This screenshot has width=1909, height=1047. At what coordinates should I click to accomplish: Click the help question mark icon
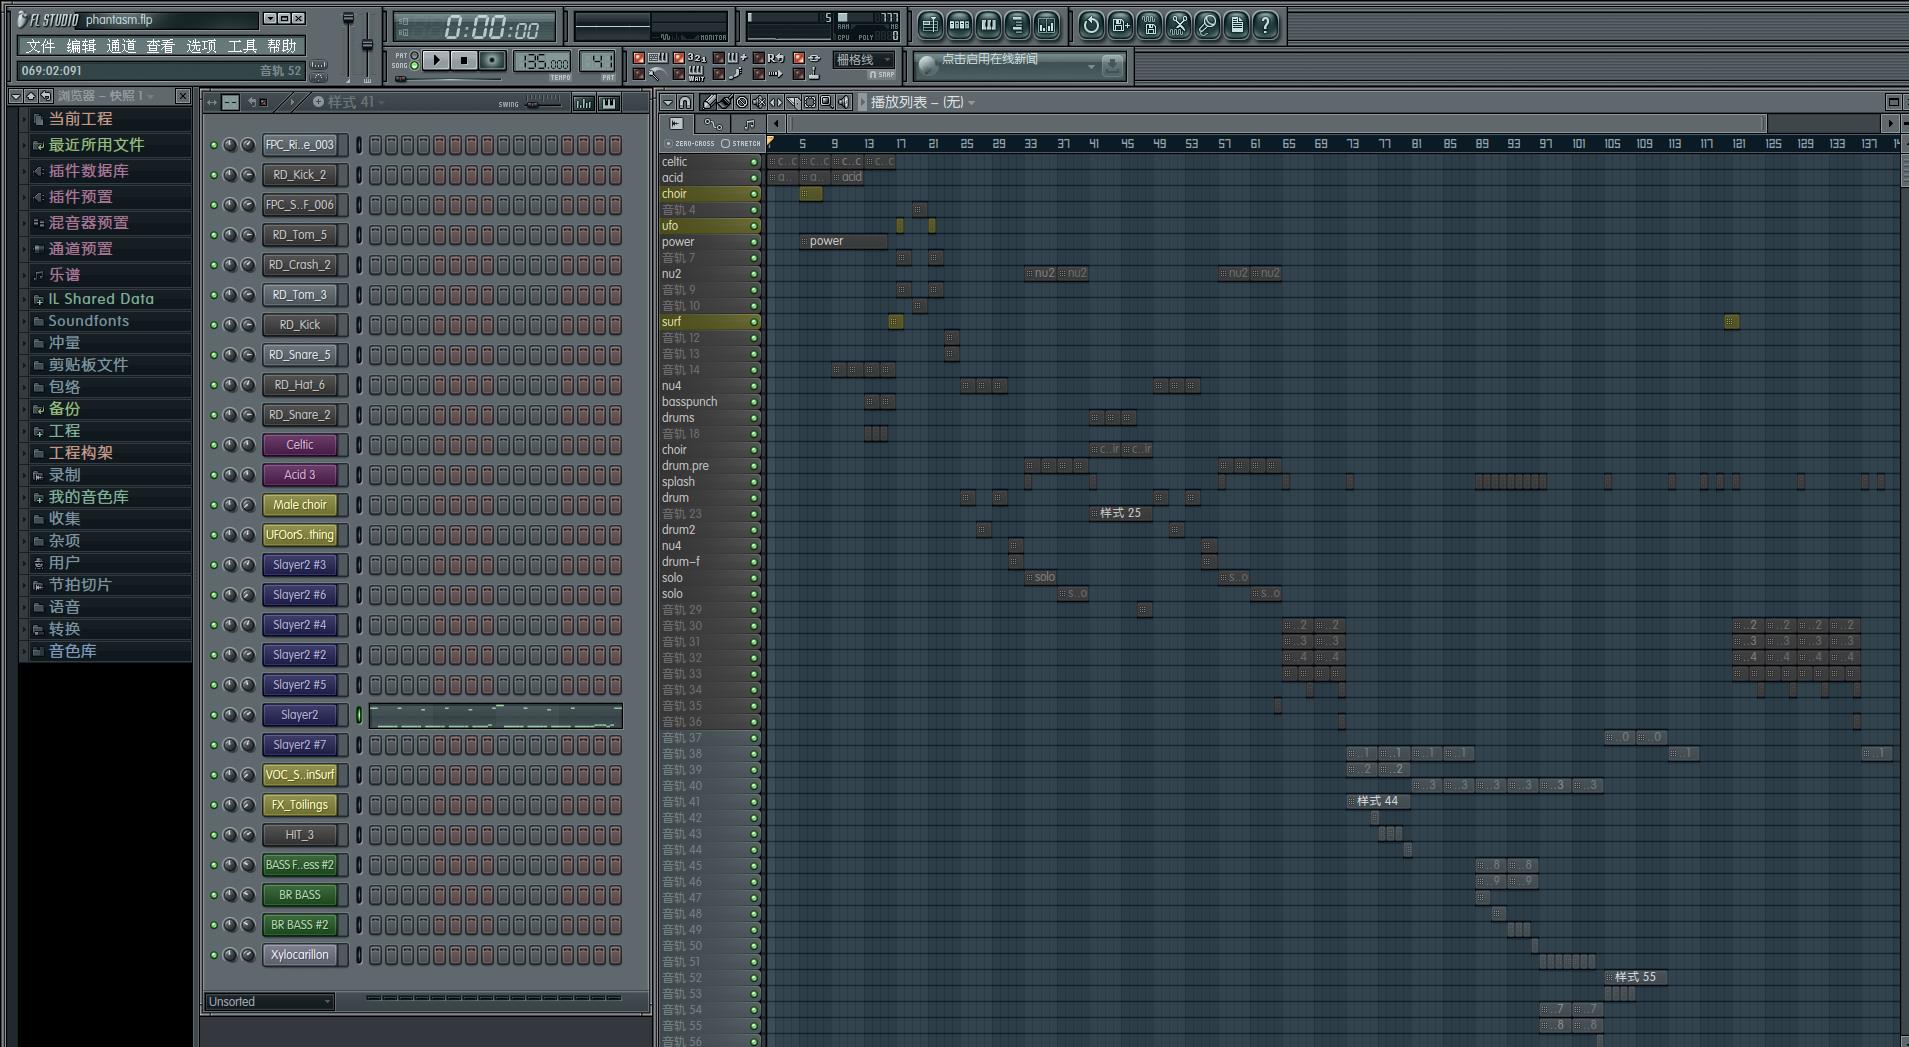(x=1265, y=24)
